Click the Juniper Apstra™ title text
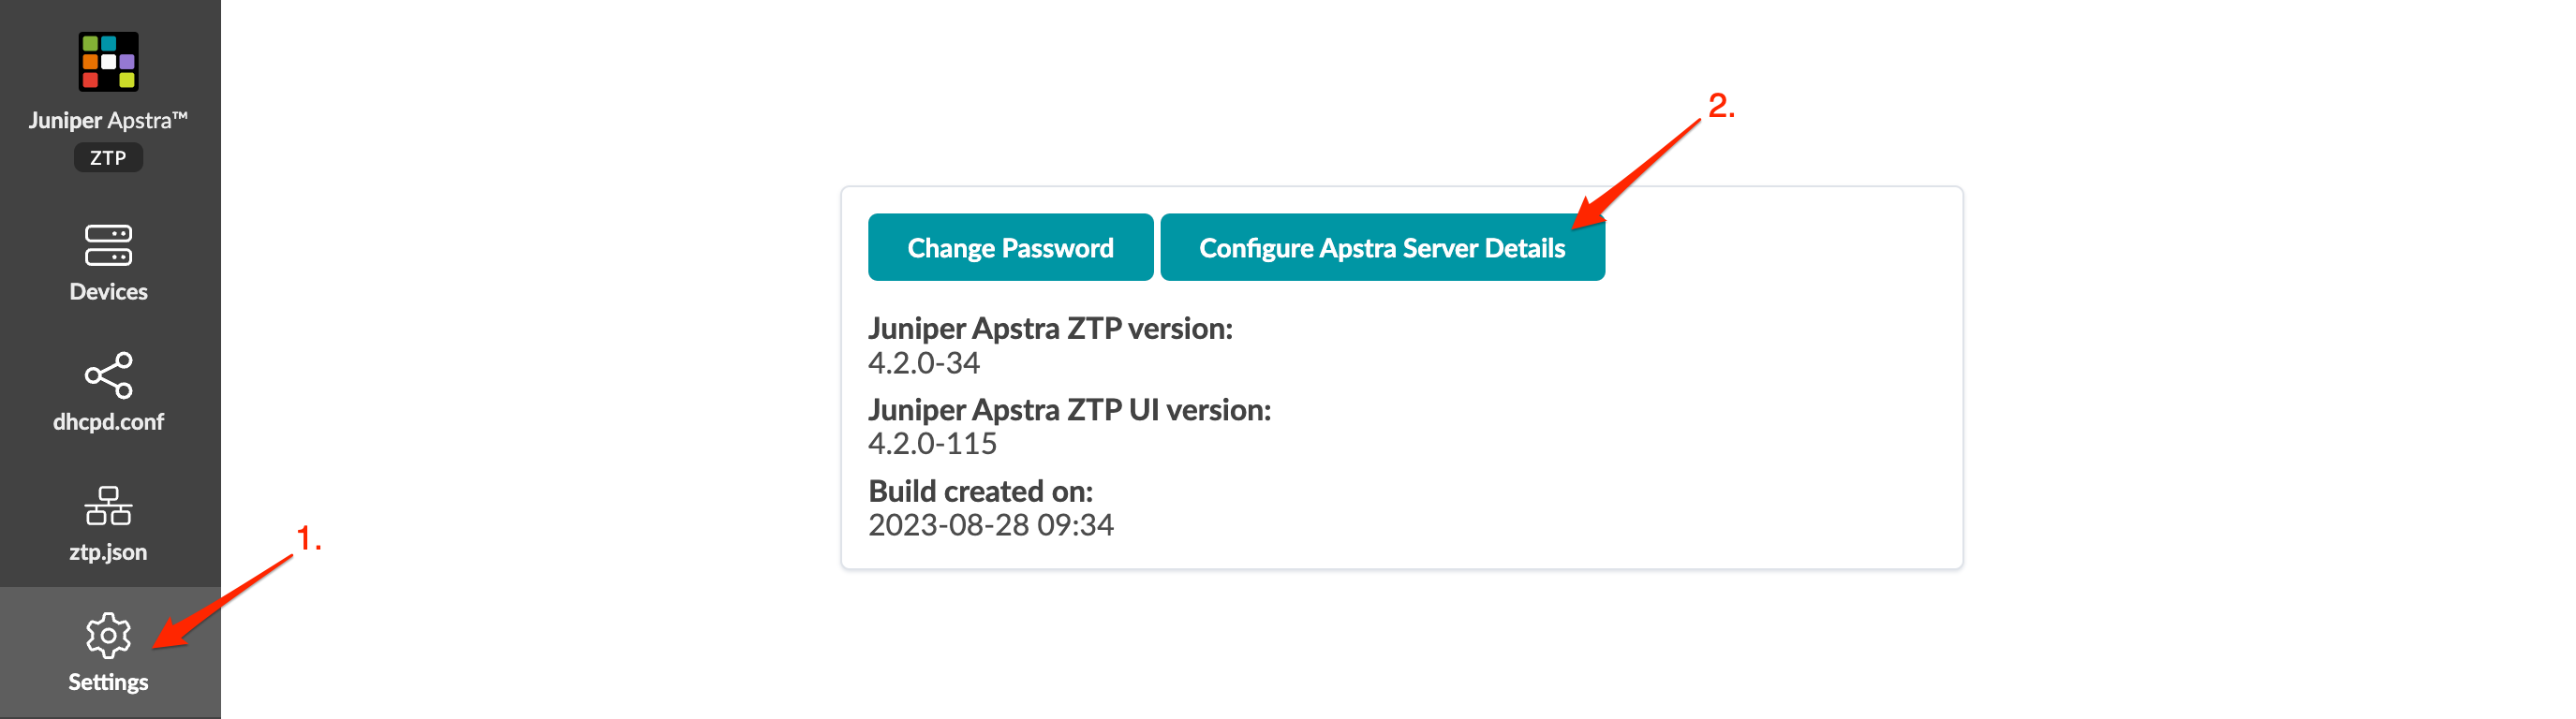Screen dimensions: 2576x719 coord(108,121)
